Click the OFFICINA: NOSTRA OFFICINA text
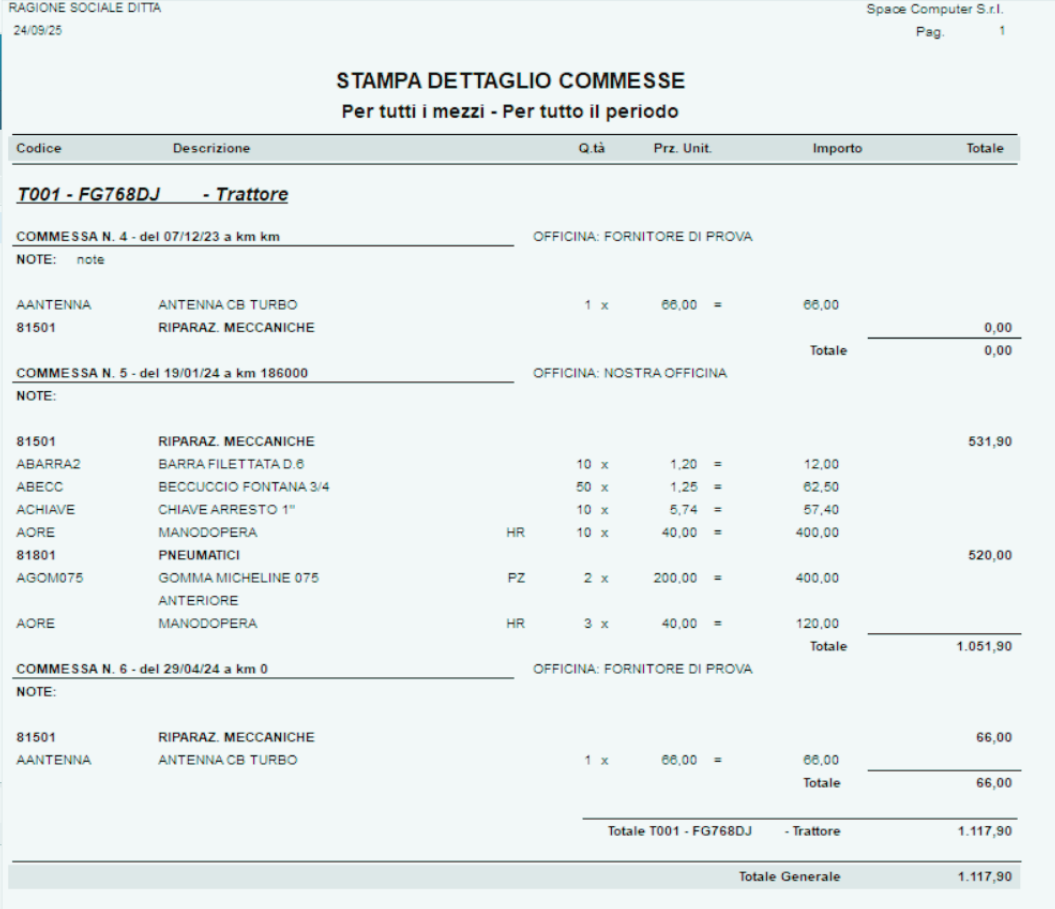The height and width of the screenshot is (909, 1055). 630,373
